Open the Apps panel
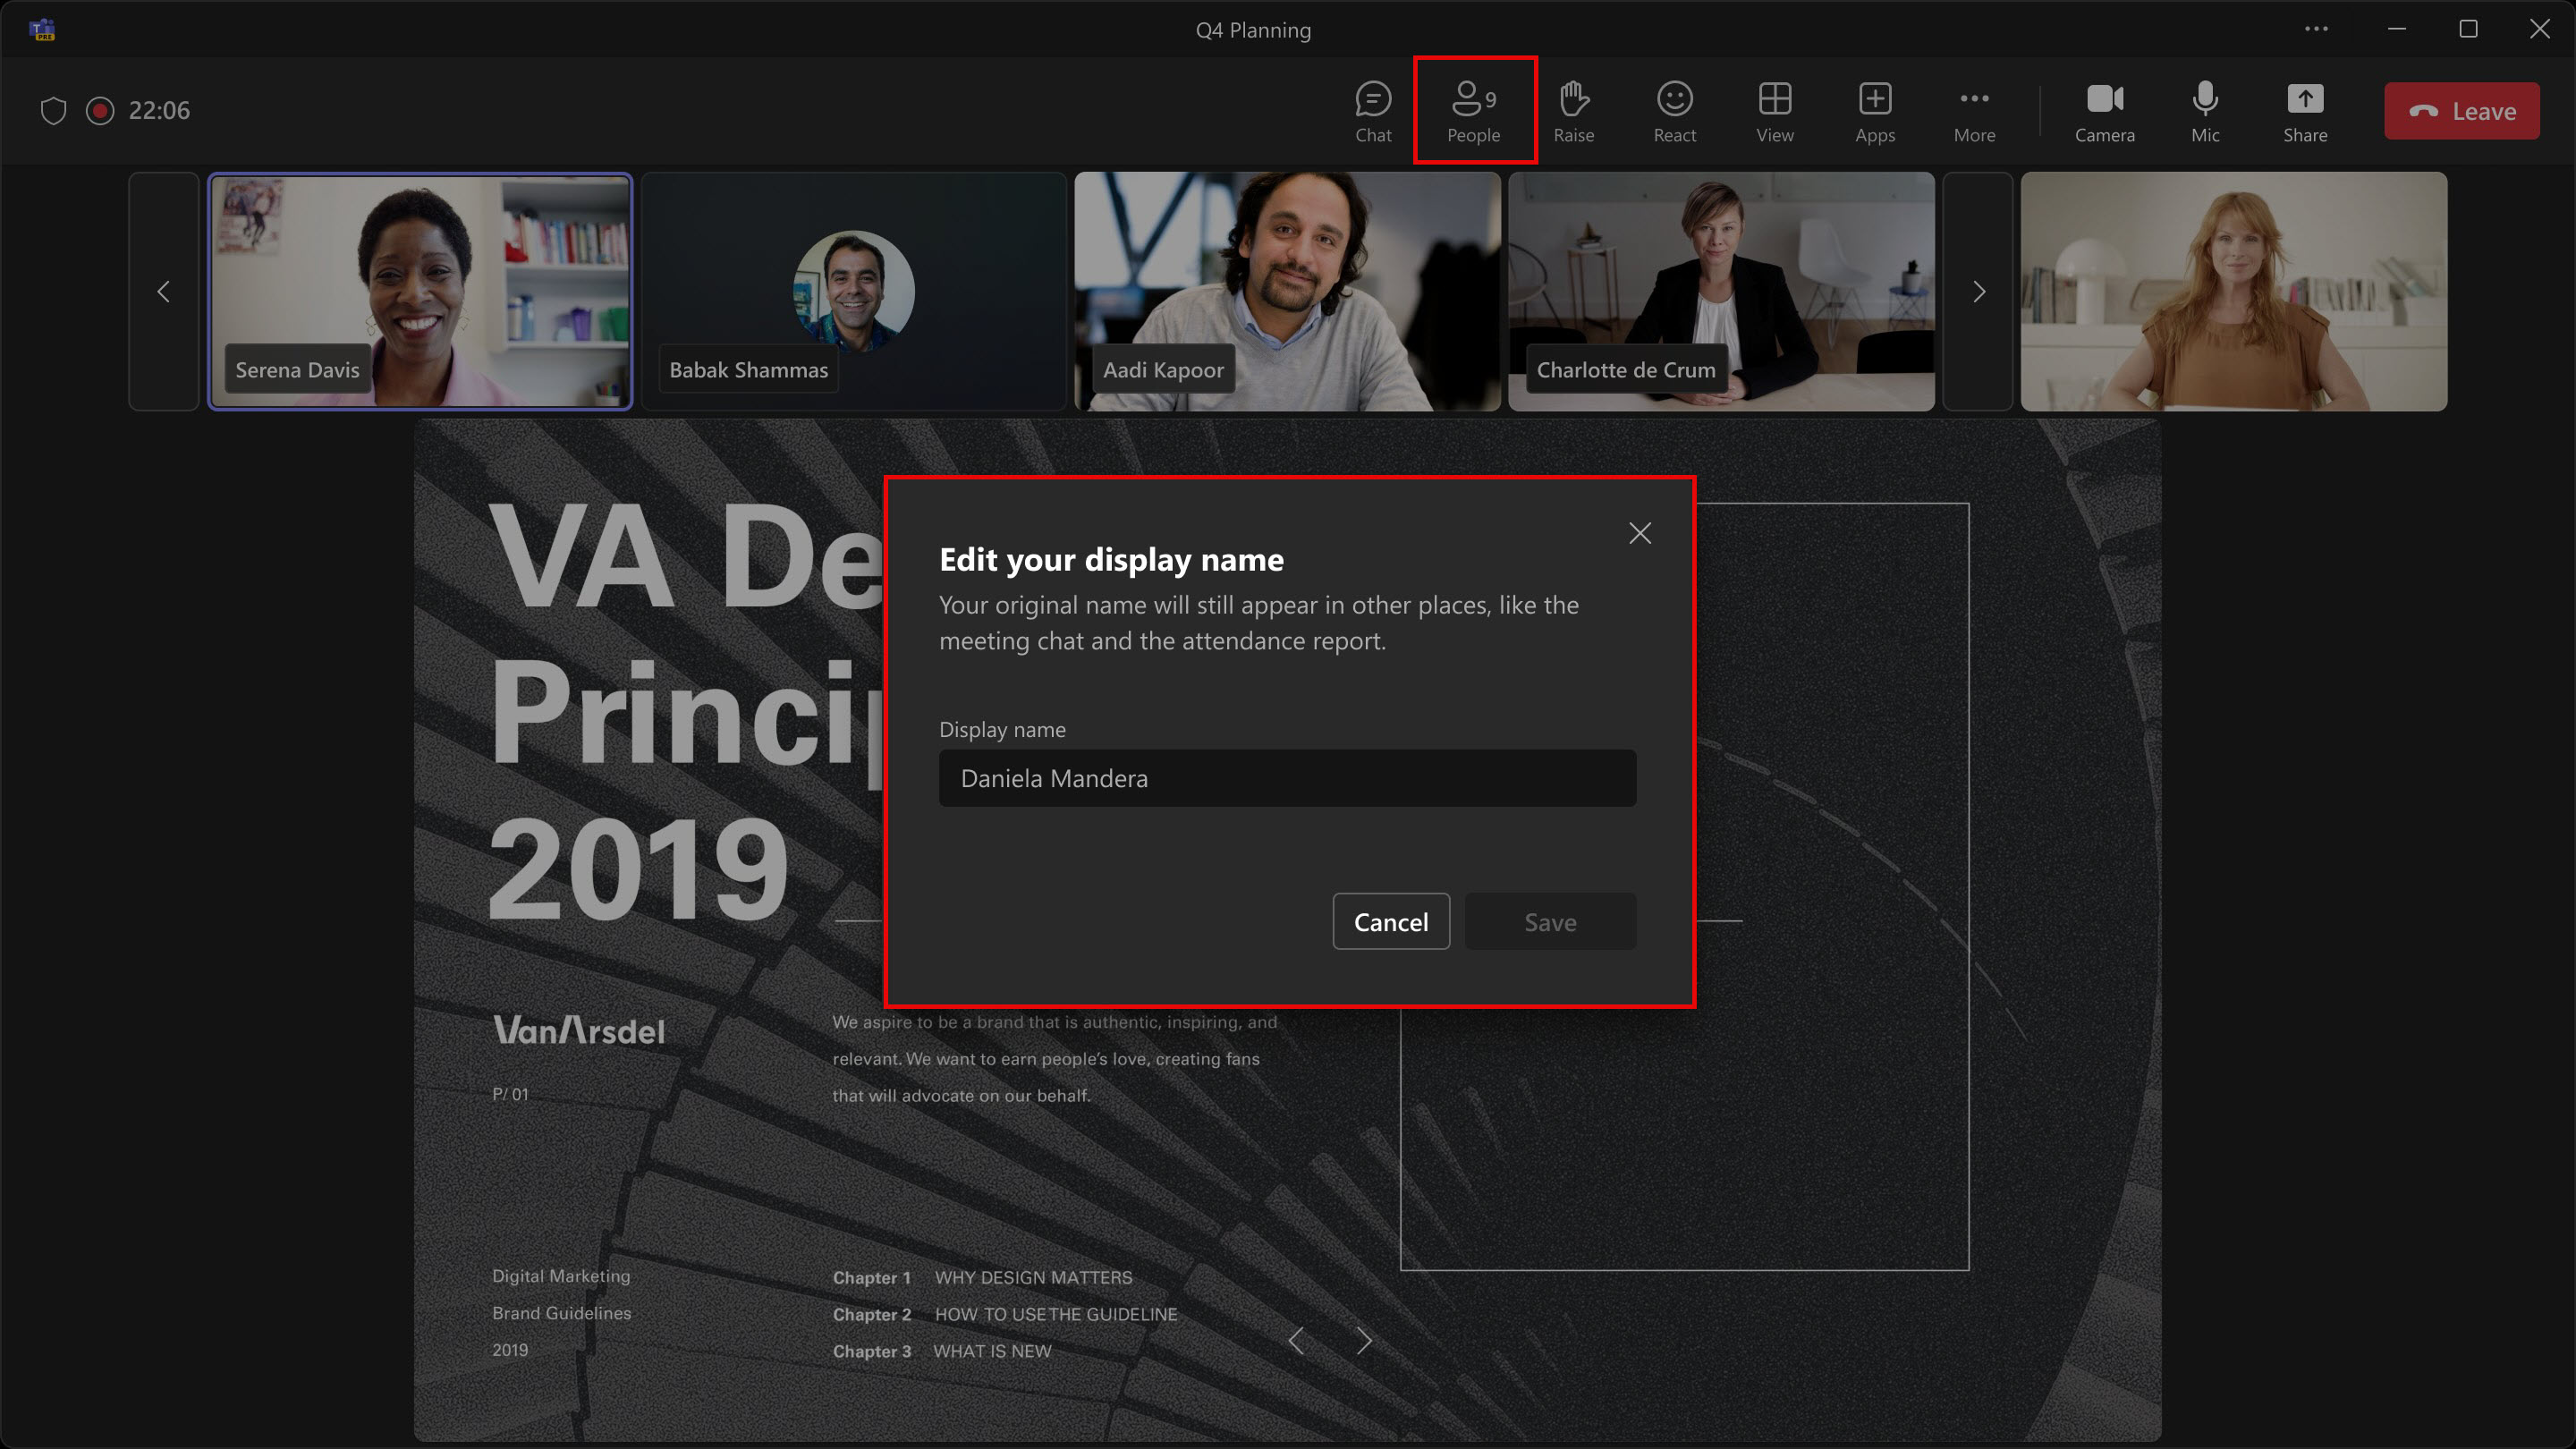Viewport: 2576px width, 1449px height. tap(1874, 111)
